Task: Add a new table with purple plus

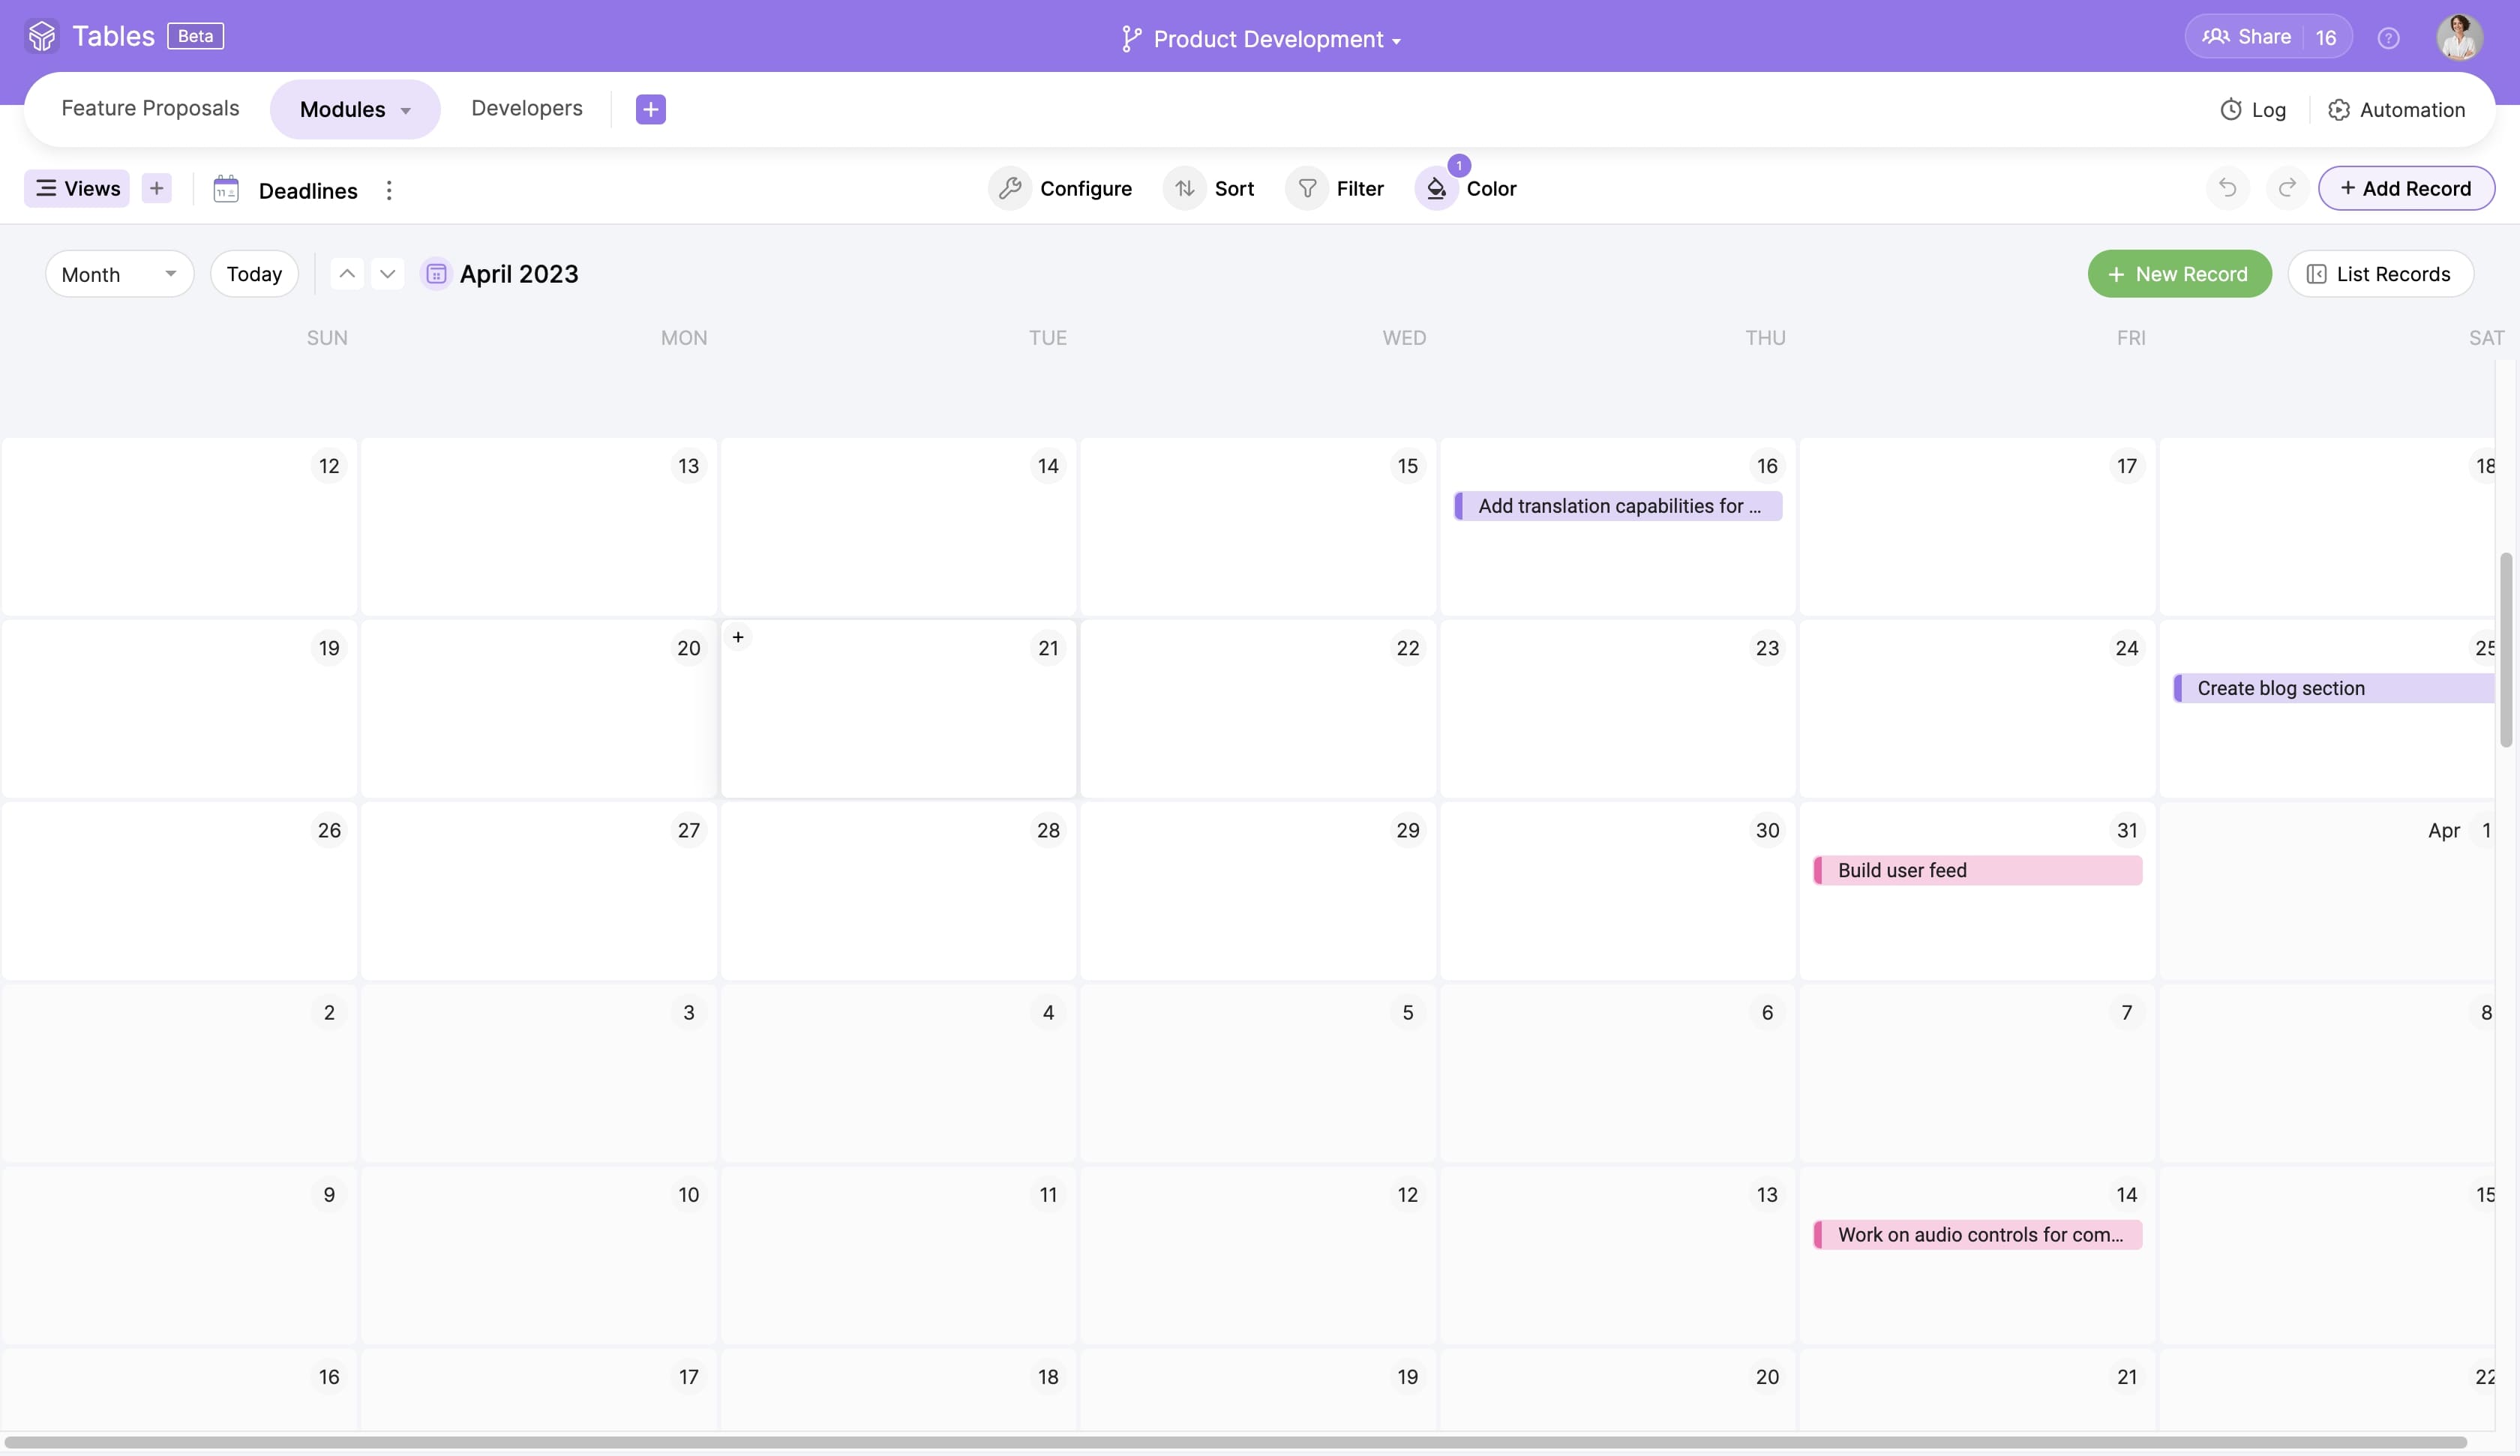Action: (650, 109)
